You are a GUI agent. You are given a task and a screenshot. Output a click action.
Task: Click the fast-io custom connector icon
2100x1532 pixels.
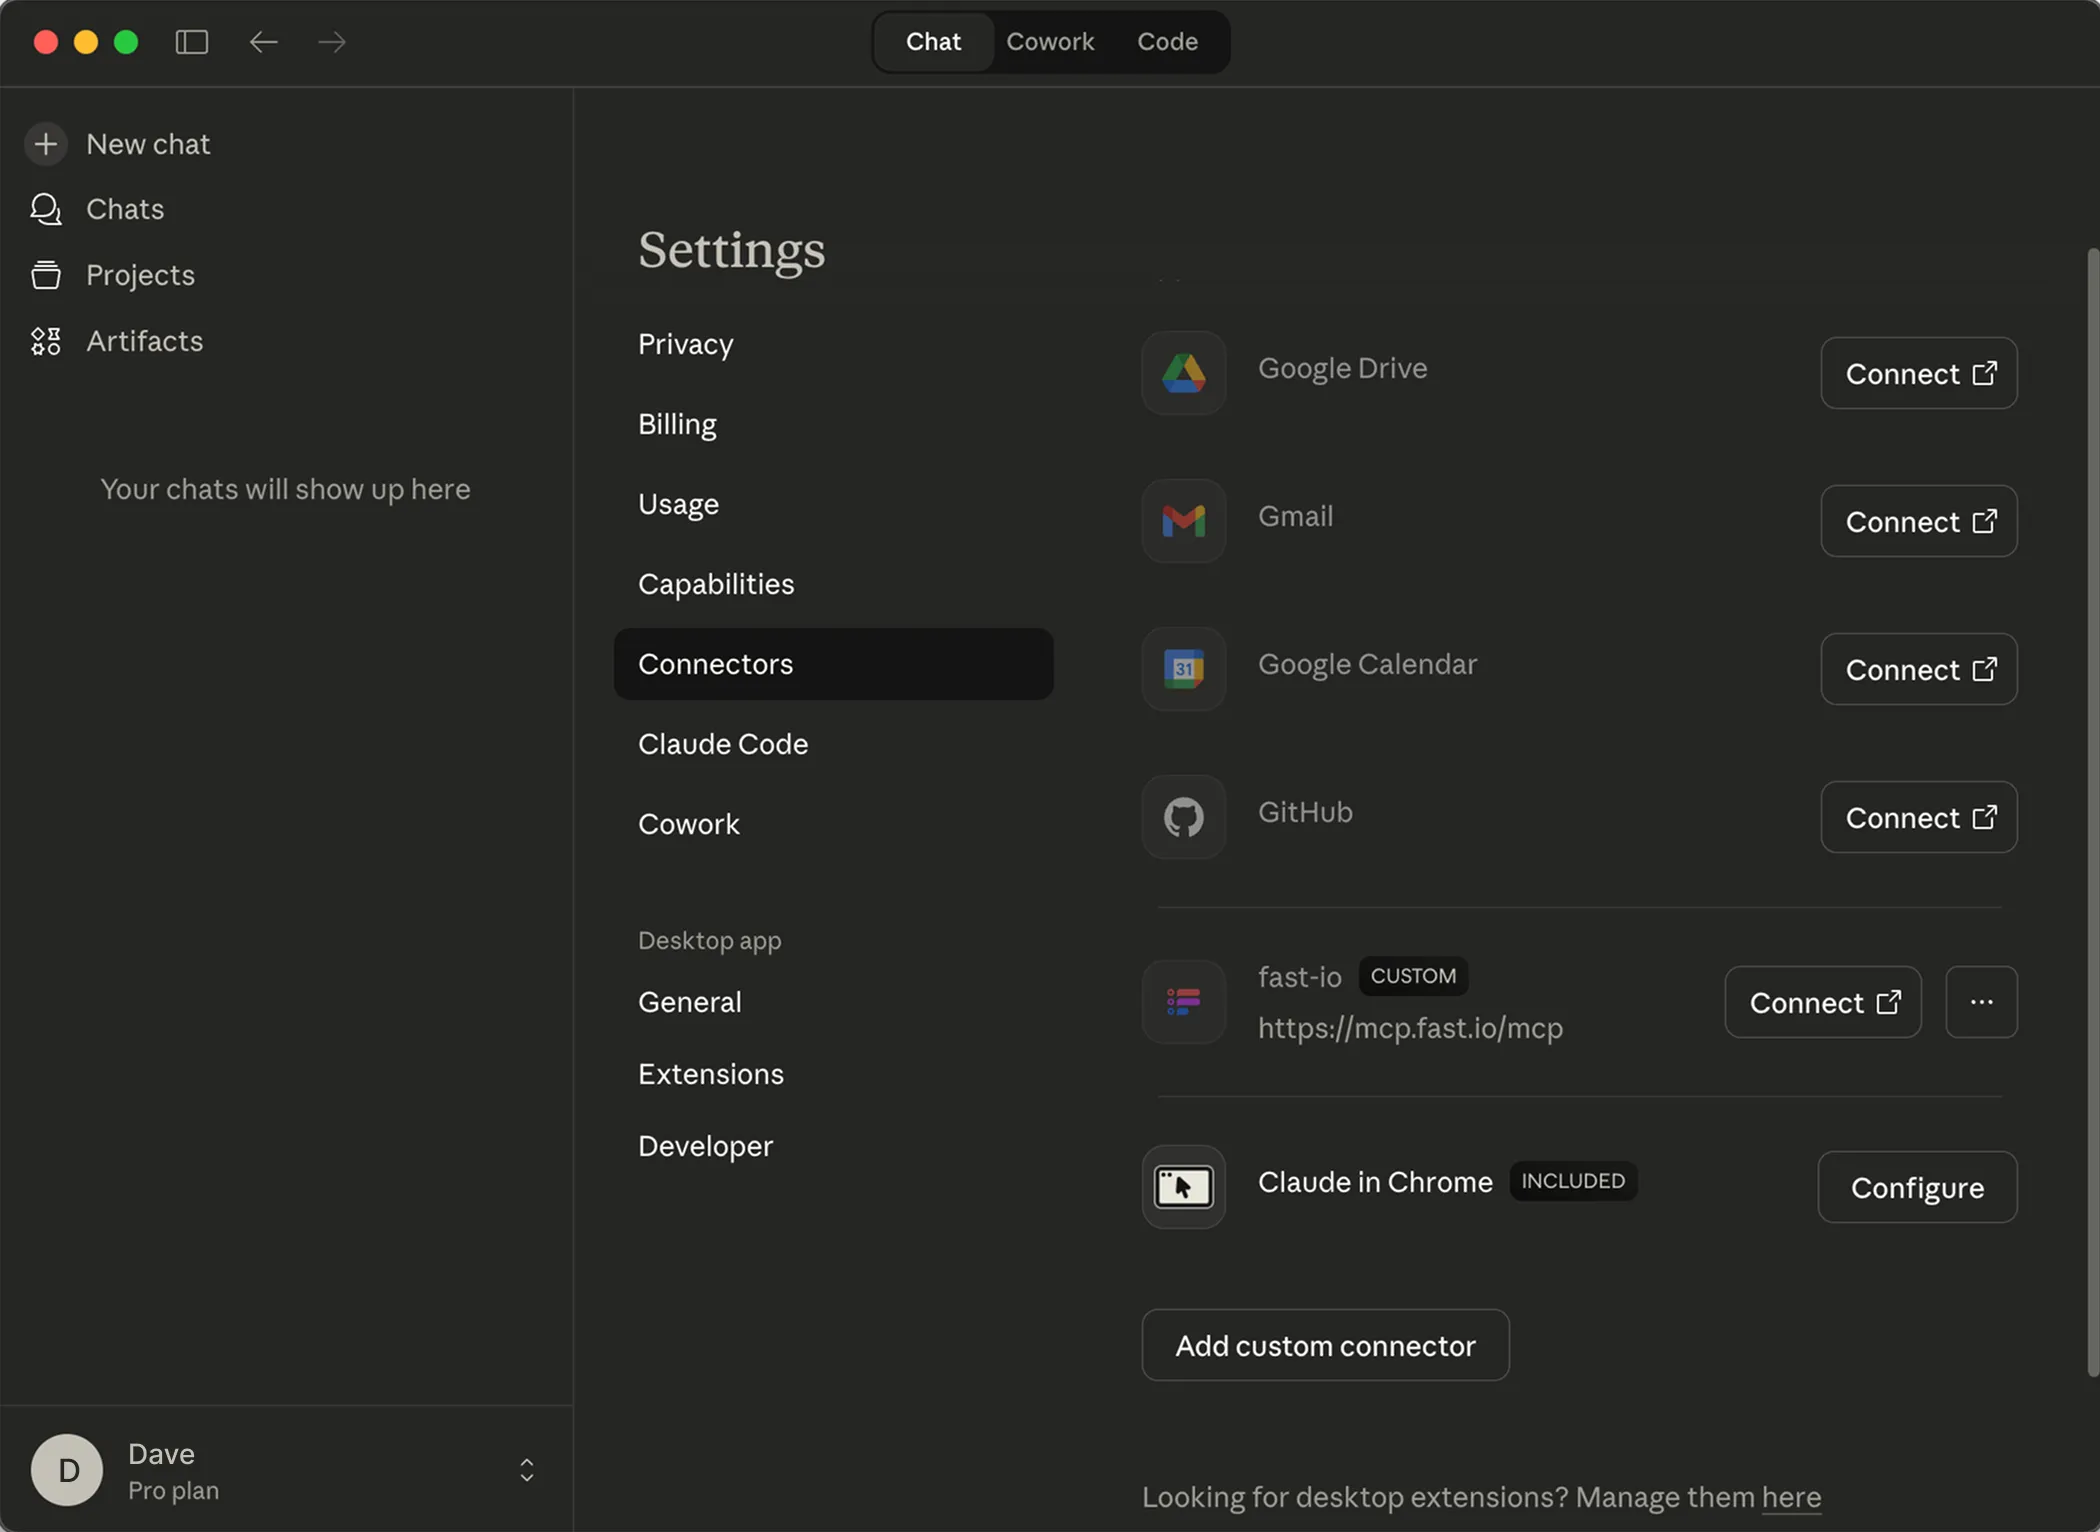(1183, 1001)
